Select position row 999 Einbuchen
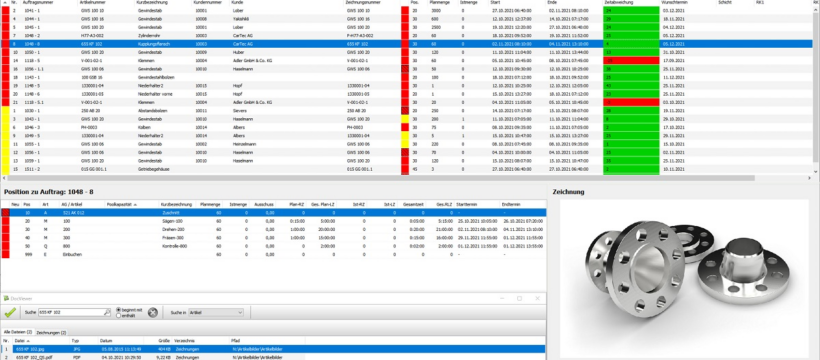Viewport: 820px width, 360px height. (x=273, y=255)
